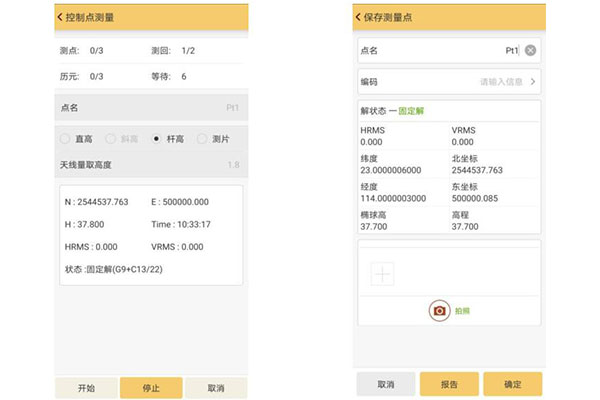
Task: Tap back arrow on 保存测量点 screen
Action: (x=360, y=17)
